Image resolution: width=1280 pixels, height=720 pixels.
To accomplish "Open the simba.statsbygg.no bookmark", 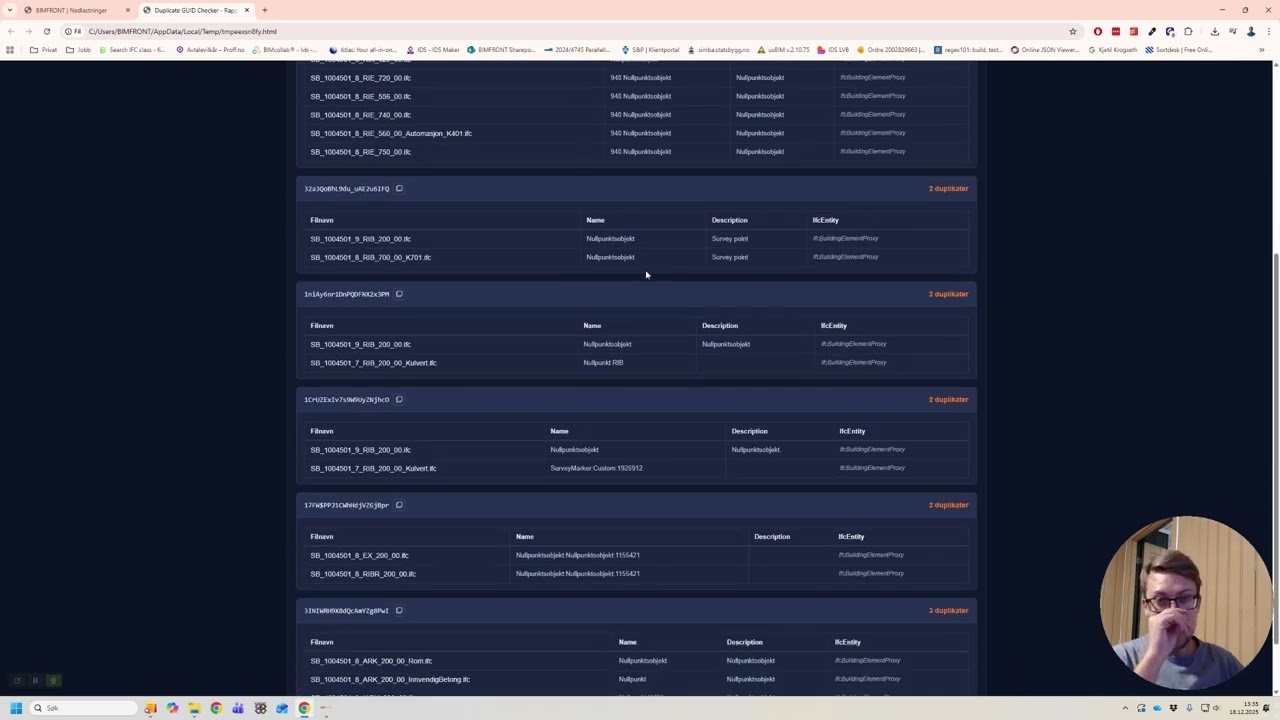I will pos(718,50).
